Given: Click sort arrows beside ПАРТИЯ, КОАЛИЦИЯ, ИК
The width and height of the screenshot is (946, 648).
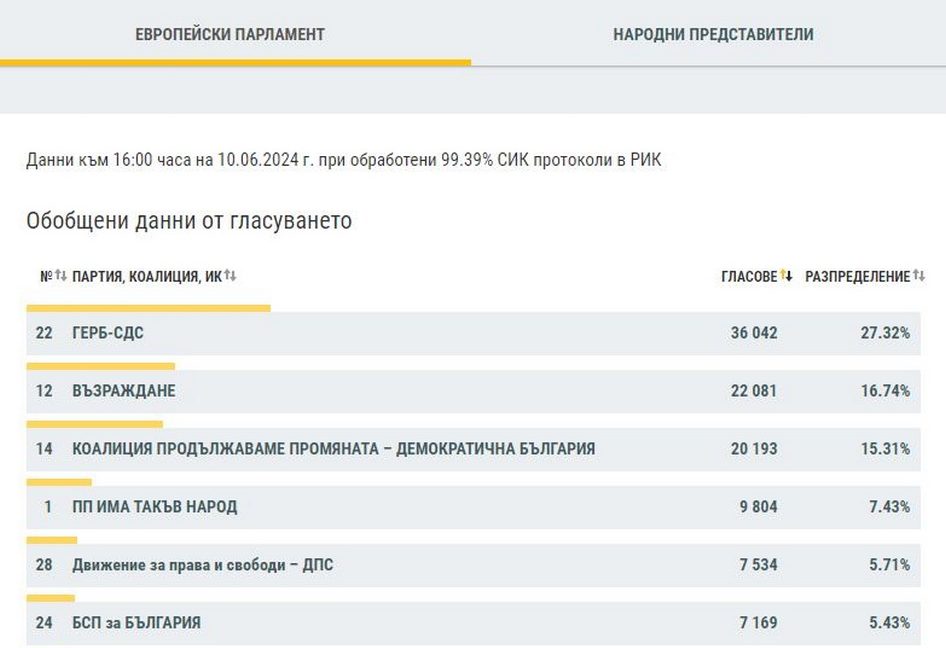Looking at the screenshot, I should coord(231,276).
